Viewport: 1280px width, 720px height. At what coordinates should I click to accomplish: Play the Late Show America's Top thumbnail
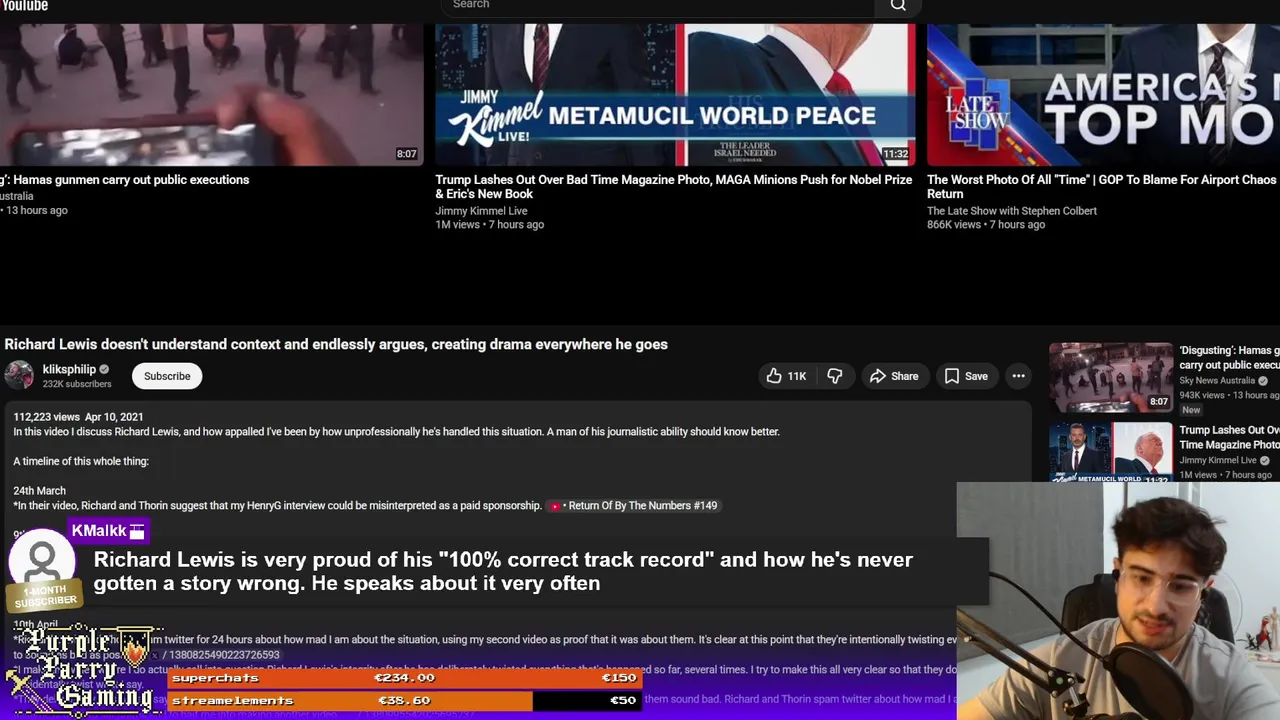tap(1103, 95)
